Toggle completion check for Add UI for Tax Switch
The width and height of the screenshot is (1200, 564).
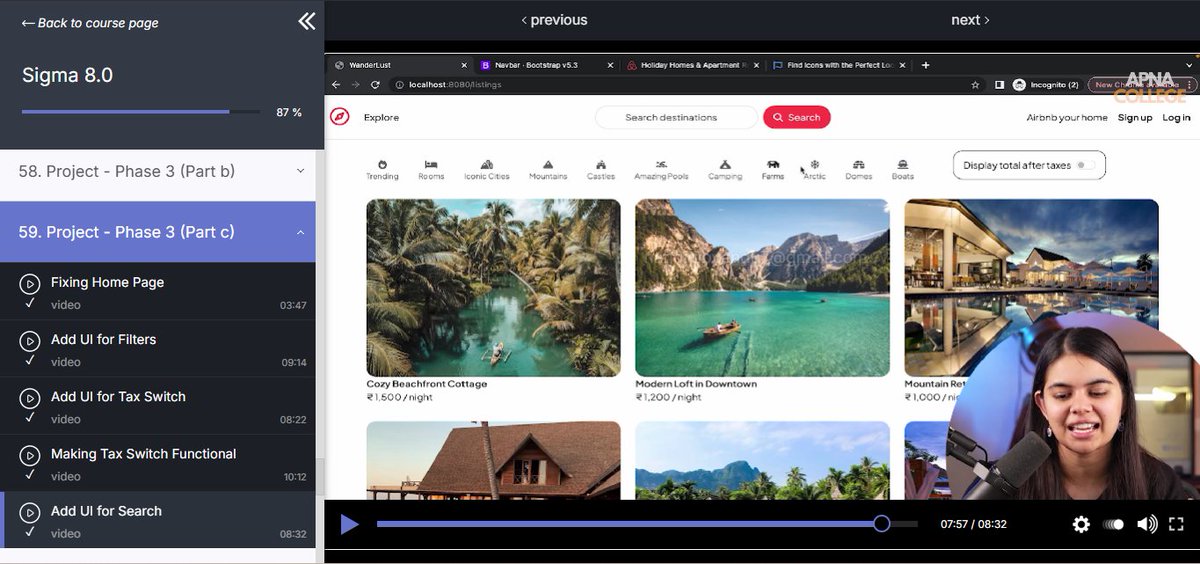(x=30, y=416)
